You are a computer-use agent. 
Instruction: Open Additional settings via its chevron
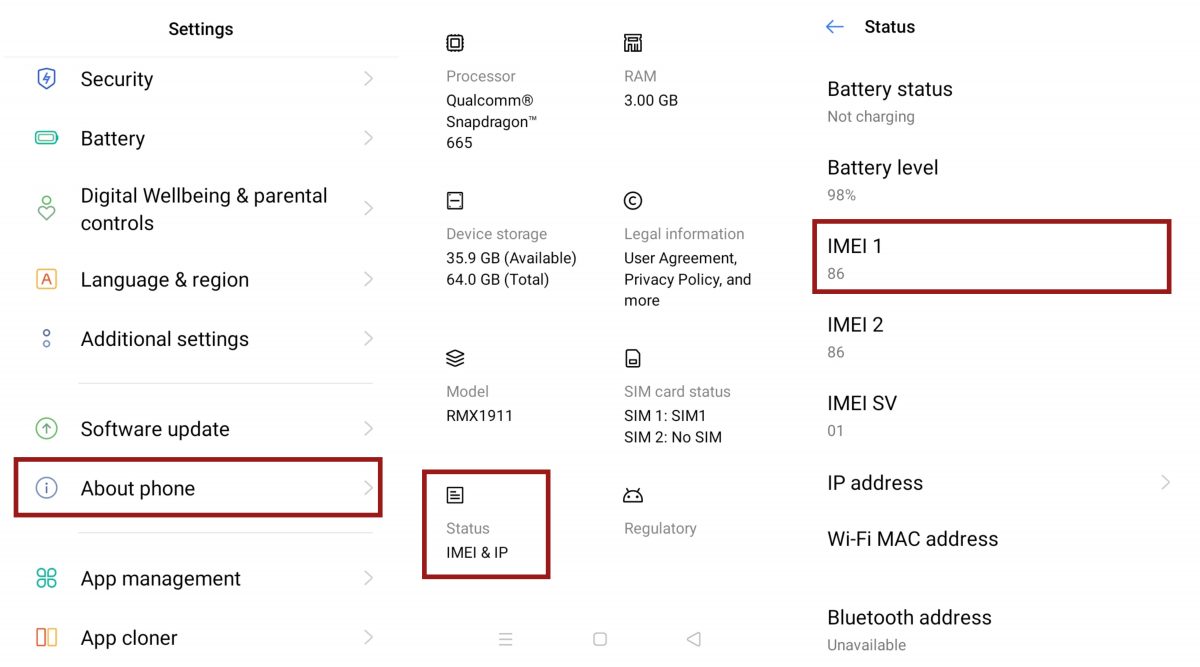[x=368, y=339]
